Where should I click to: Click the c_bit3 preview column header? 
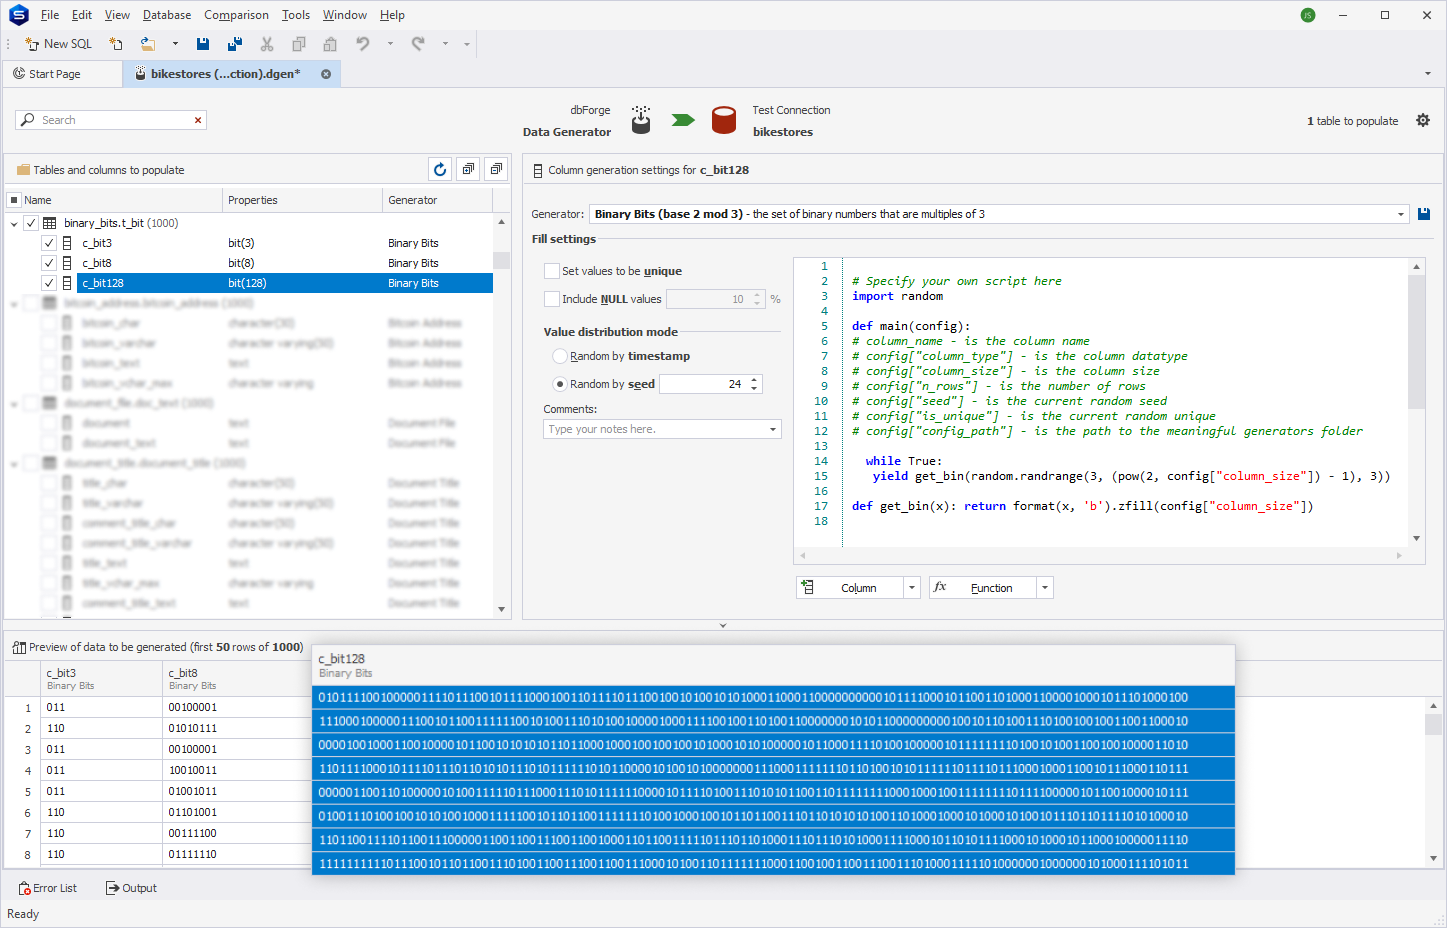pos(102,679)
